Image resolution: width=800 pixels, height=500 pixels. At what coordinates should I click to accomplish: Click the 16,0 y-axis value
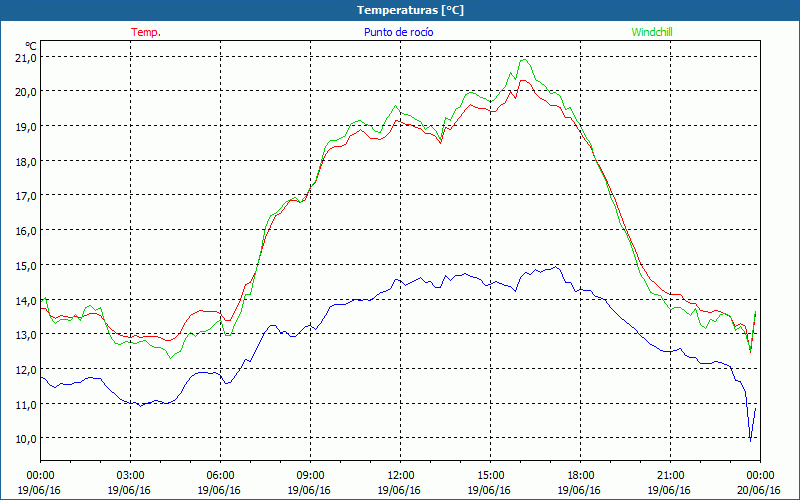(x=26, y=231)
